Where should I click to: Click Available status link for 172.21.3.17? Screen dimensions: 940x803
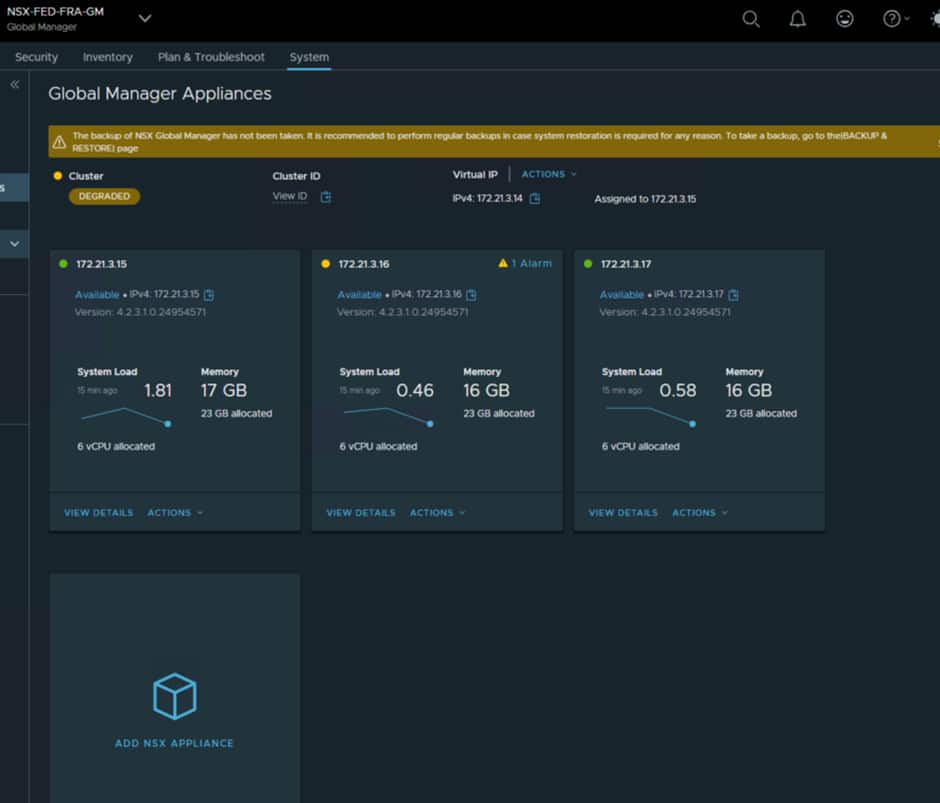coord(622,294)
